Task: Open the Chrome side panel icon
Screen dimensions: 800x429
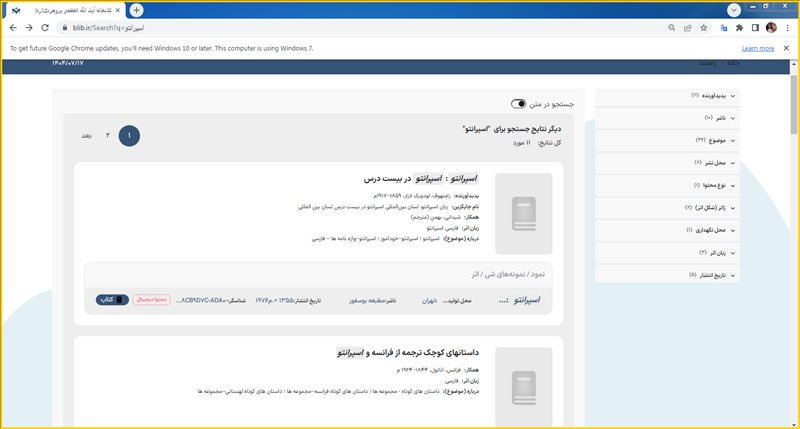Action: tap(755, 28)
